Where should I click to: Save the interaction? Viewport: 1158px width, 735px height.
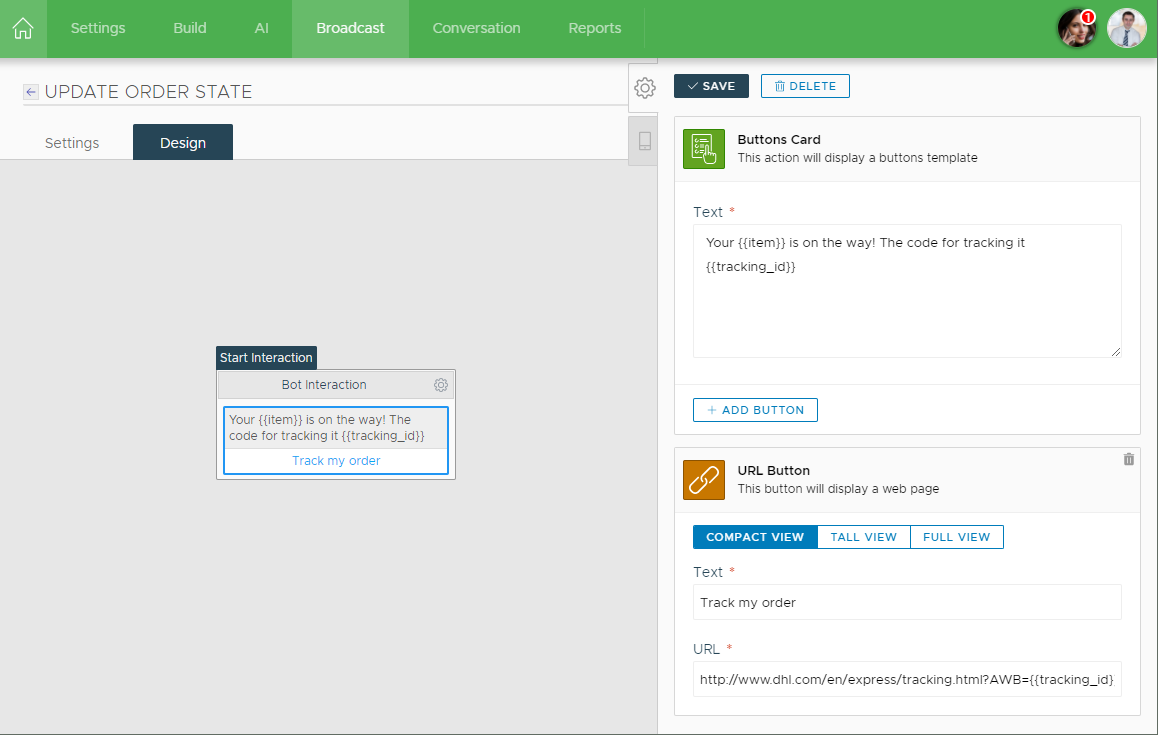click(x=711, y=86)
